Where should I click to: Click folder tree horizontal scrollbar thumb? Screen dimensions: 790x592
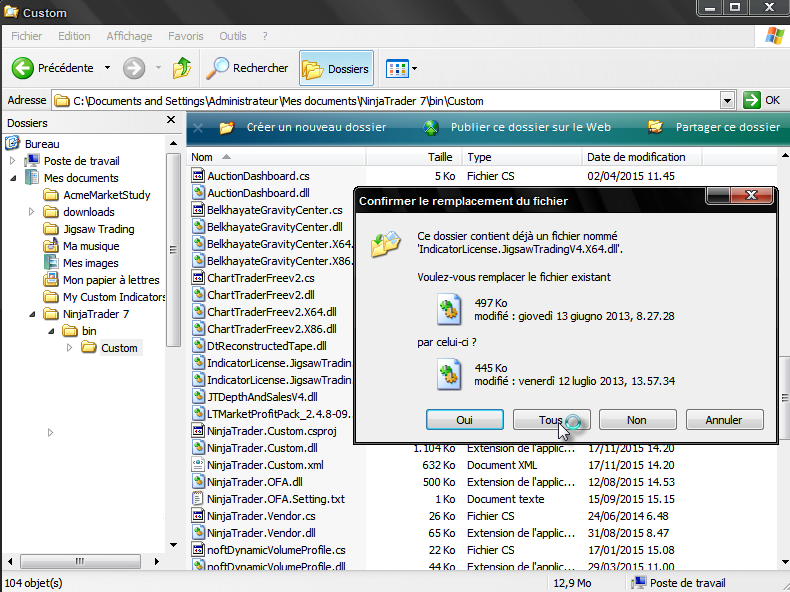tap(80, 561)
